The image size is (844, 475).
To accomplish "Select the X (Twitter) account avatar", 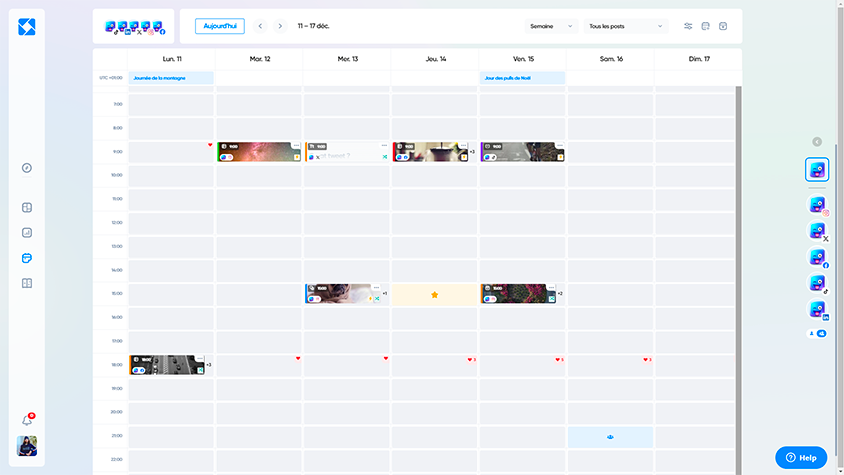I will click(x=817, y=231).
